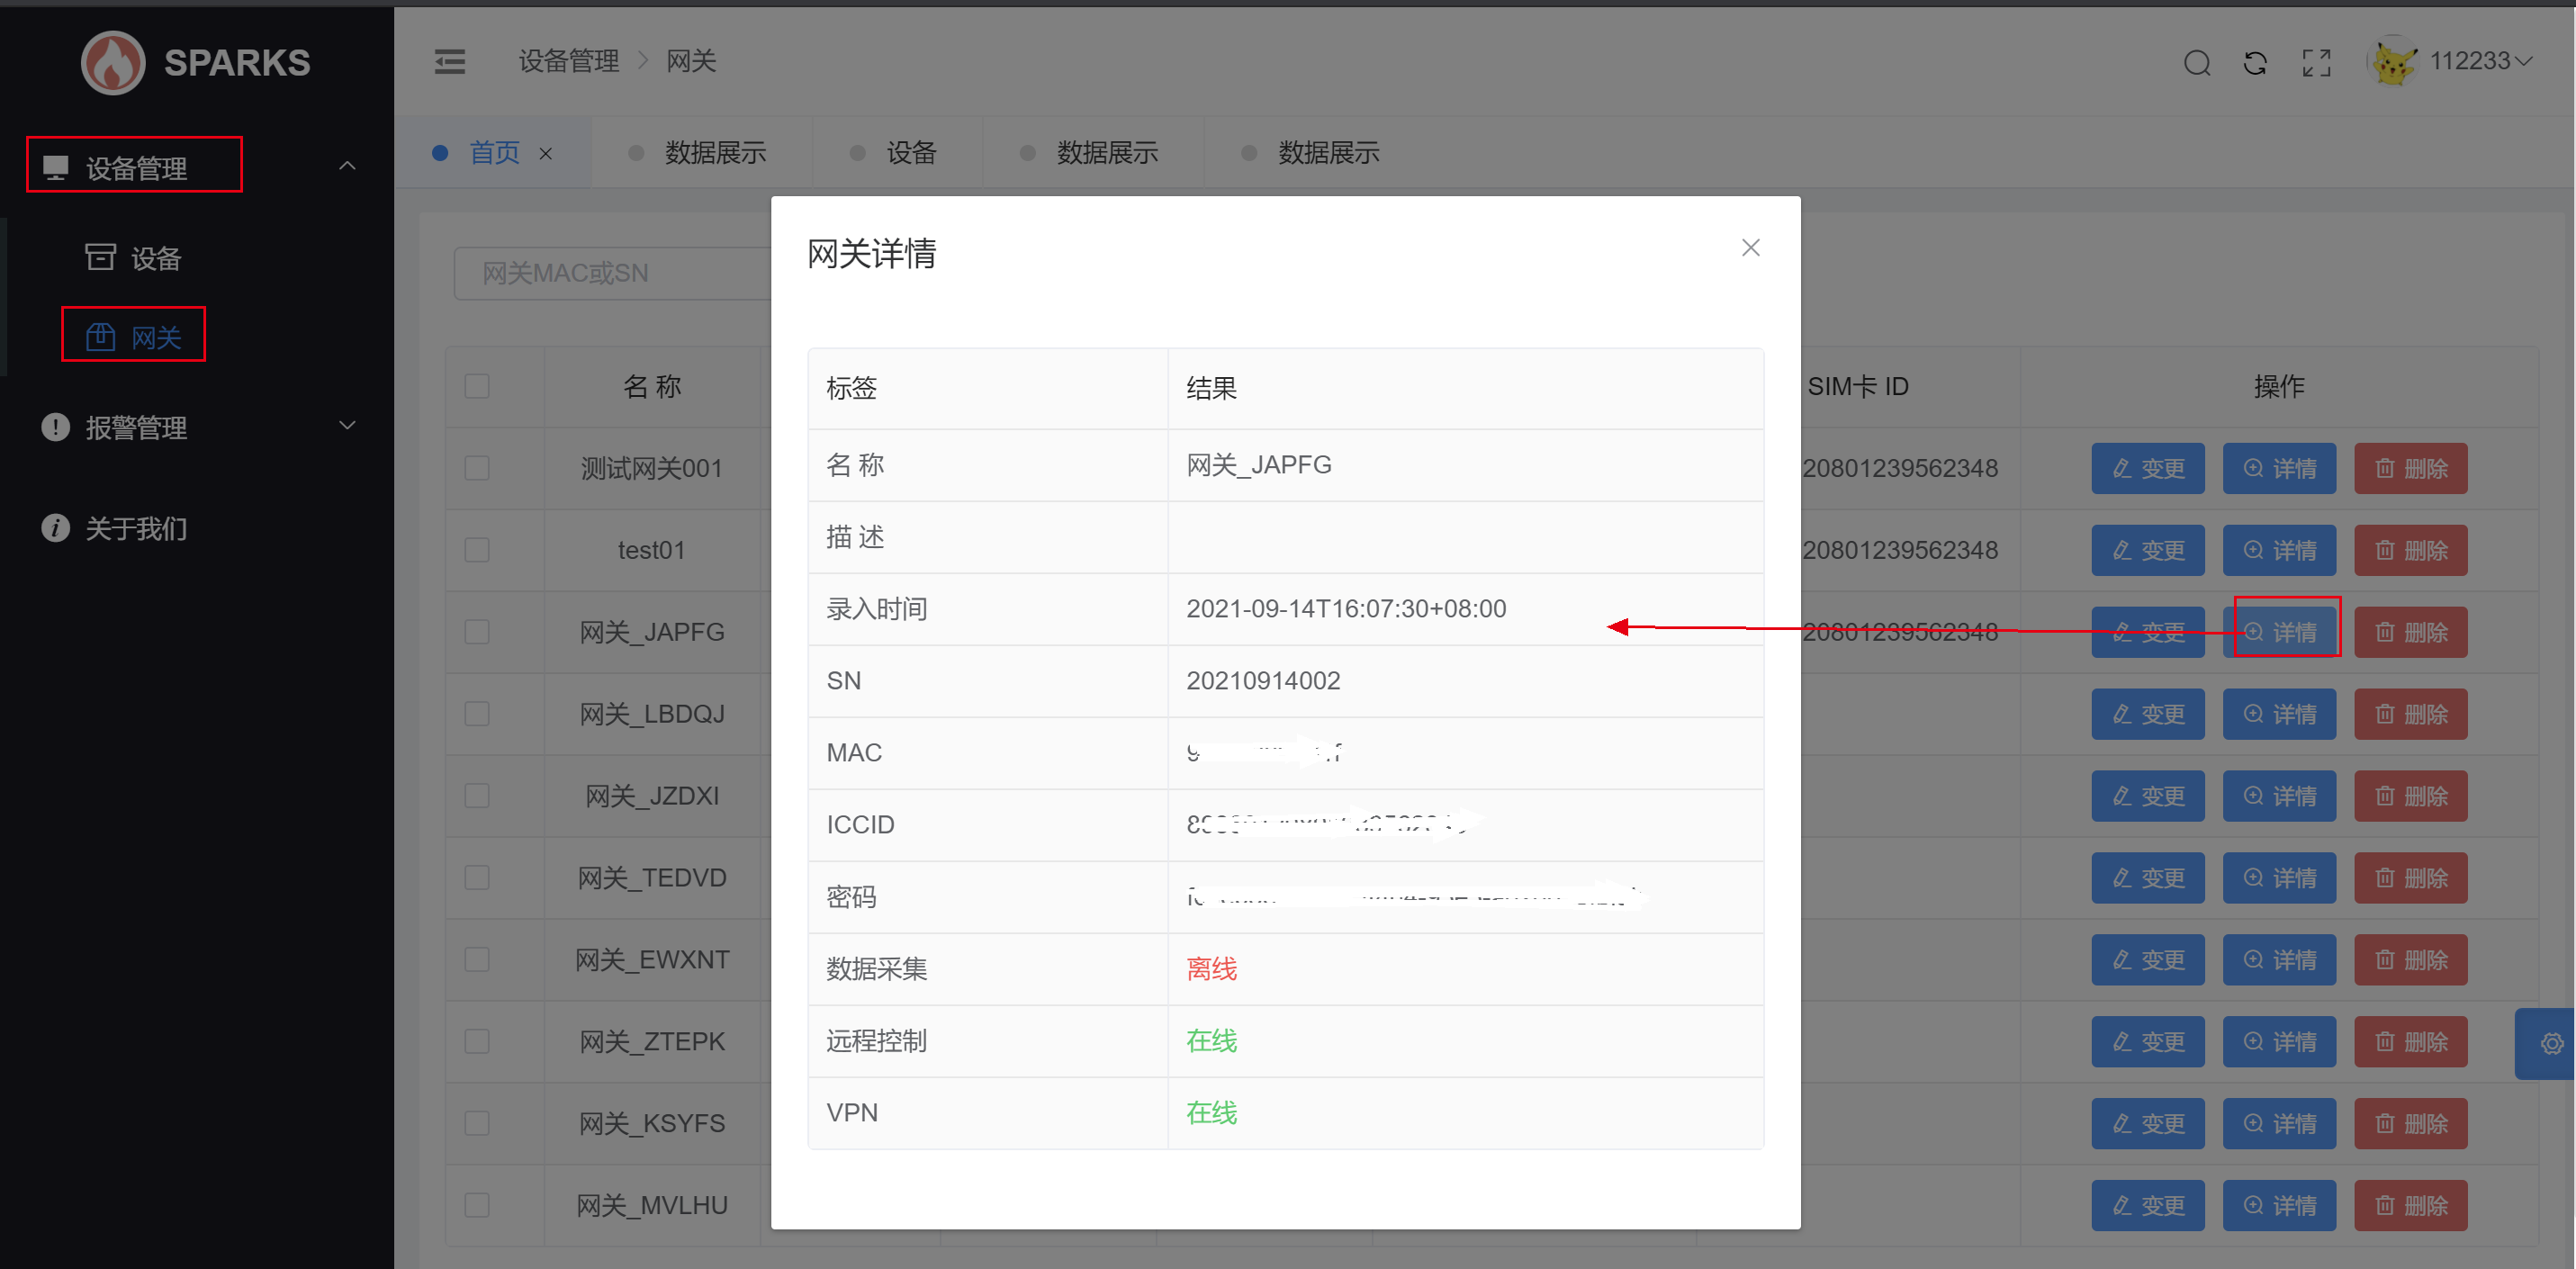Click the refresh icon in top bar
Image resolution: width=2576 pixels, height=1269 pixels.
click(2255, 63)
